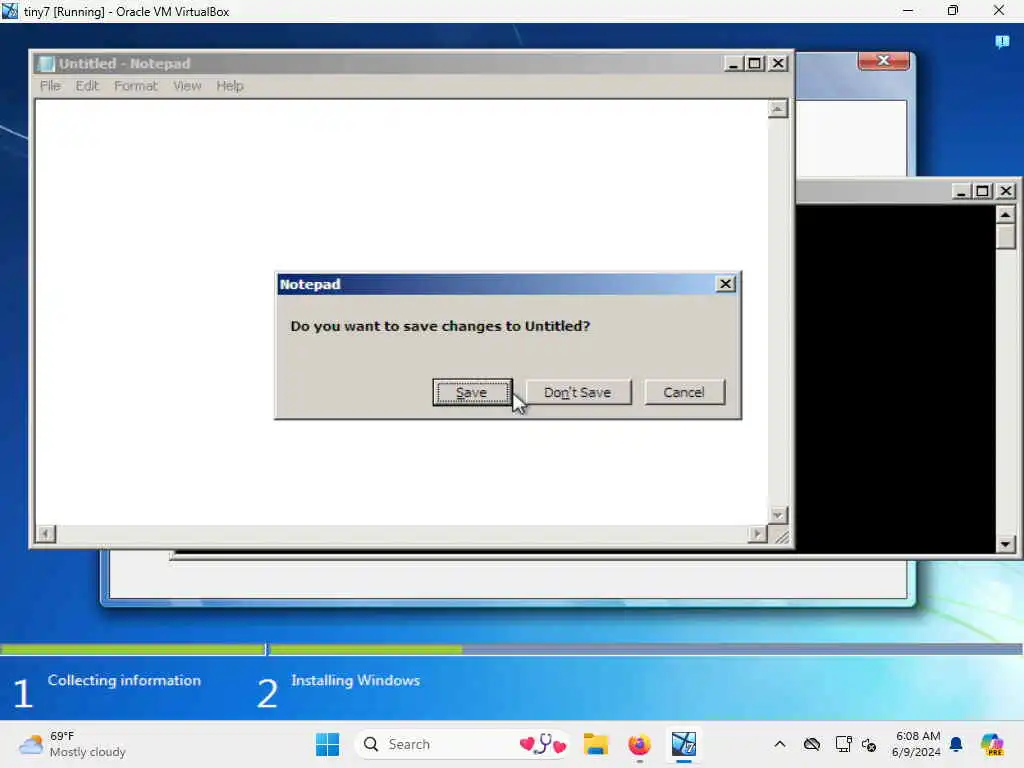The width and height of the screenshot is (1024, 768).
Task: Open File Explorer from the taskbar
Action: [x=596, y=744]
